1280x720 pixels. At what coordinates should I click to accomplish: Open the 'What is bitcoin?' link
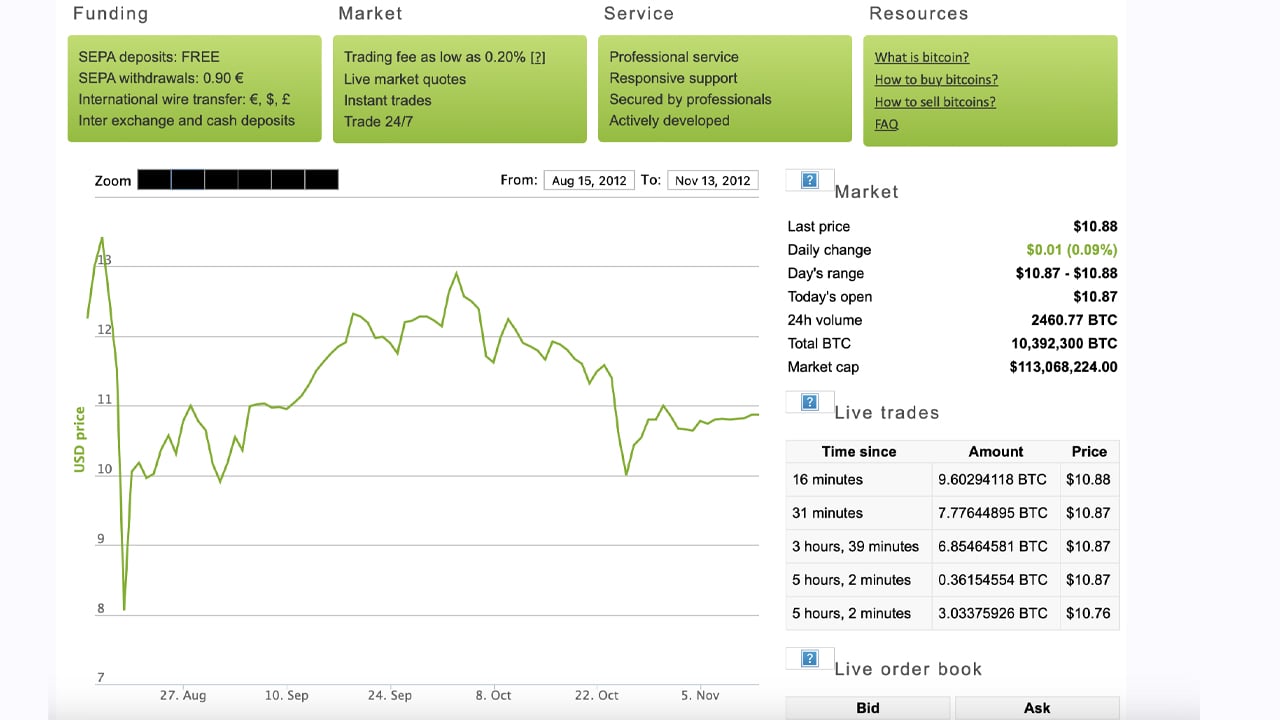coord(921,57)
